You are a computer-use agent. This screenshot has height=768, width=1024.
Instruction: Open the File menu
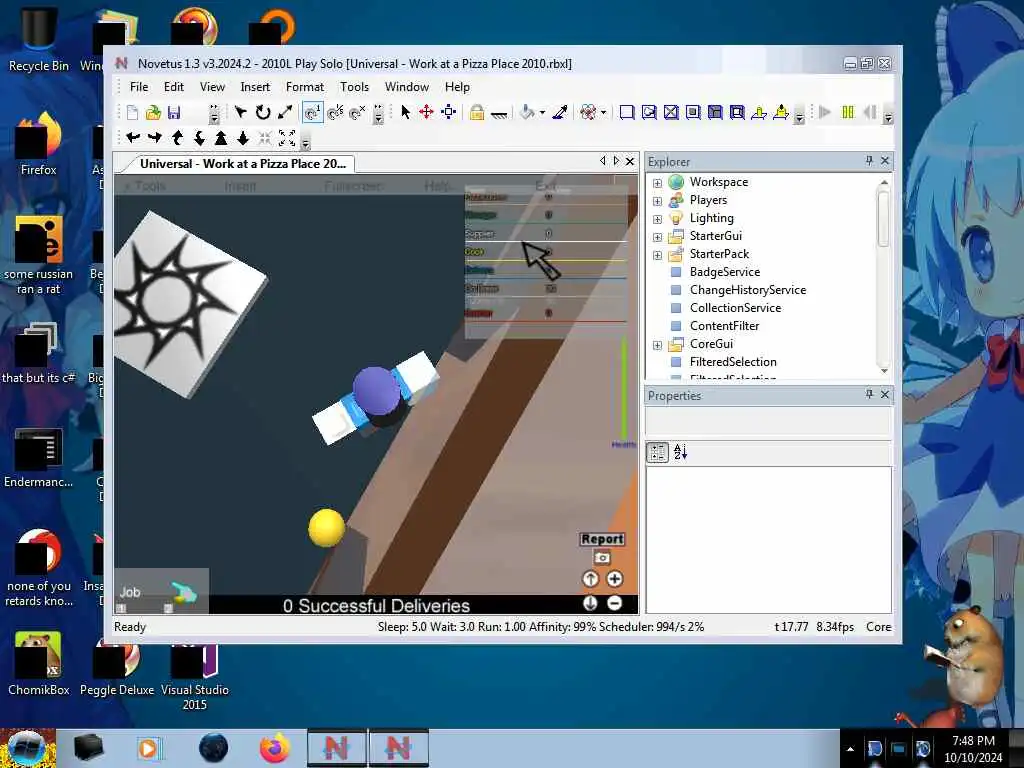[x=139, y=87]
